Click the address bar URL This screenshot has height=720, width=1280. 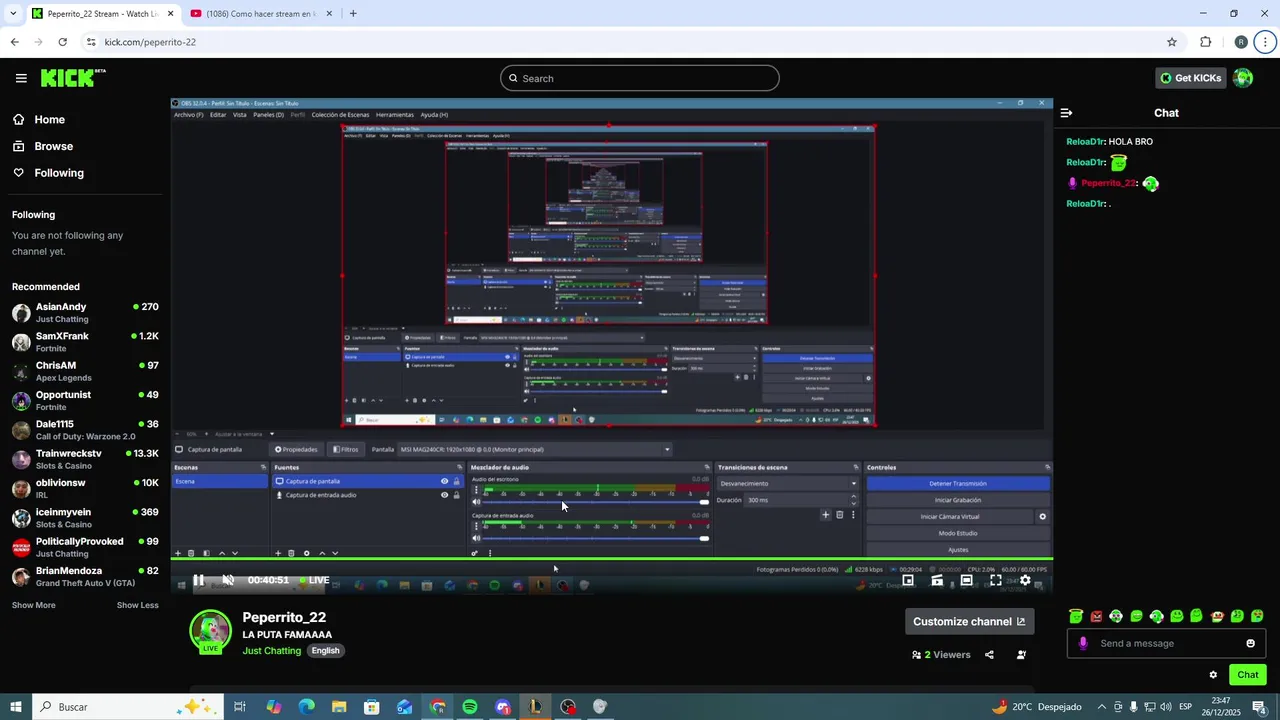point(150,42)
